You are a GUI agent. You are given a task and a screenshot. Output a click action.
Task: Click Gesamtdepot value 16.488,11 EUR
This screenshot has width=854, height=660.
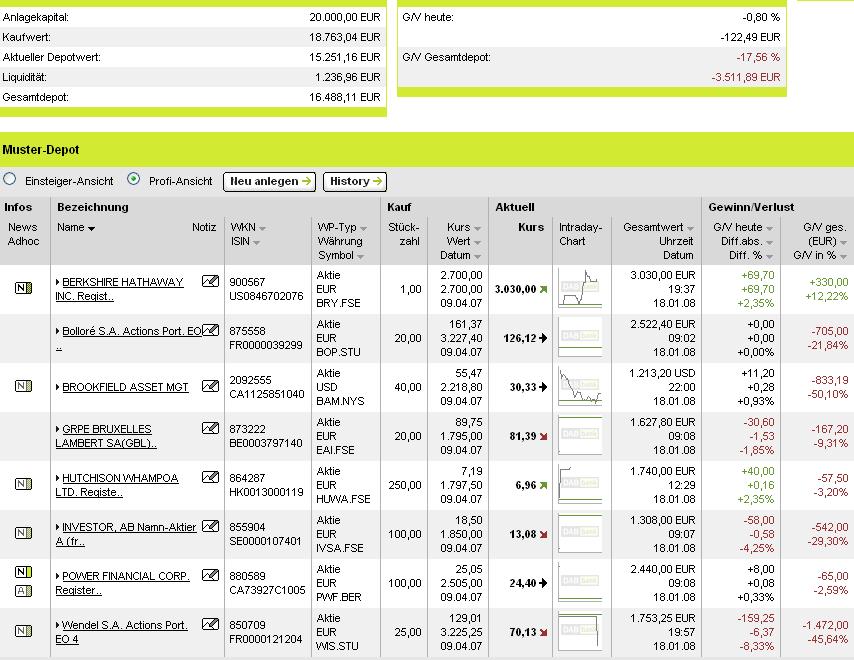pos(345,97)
